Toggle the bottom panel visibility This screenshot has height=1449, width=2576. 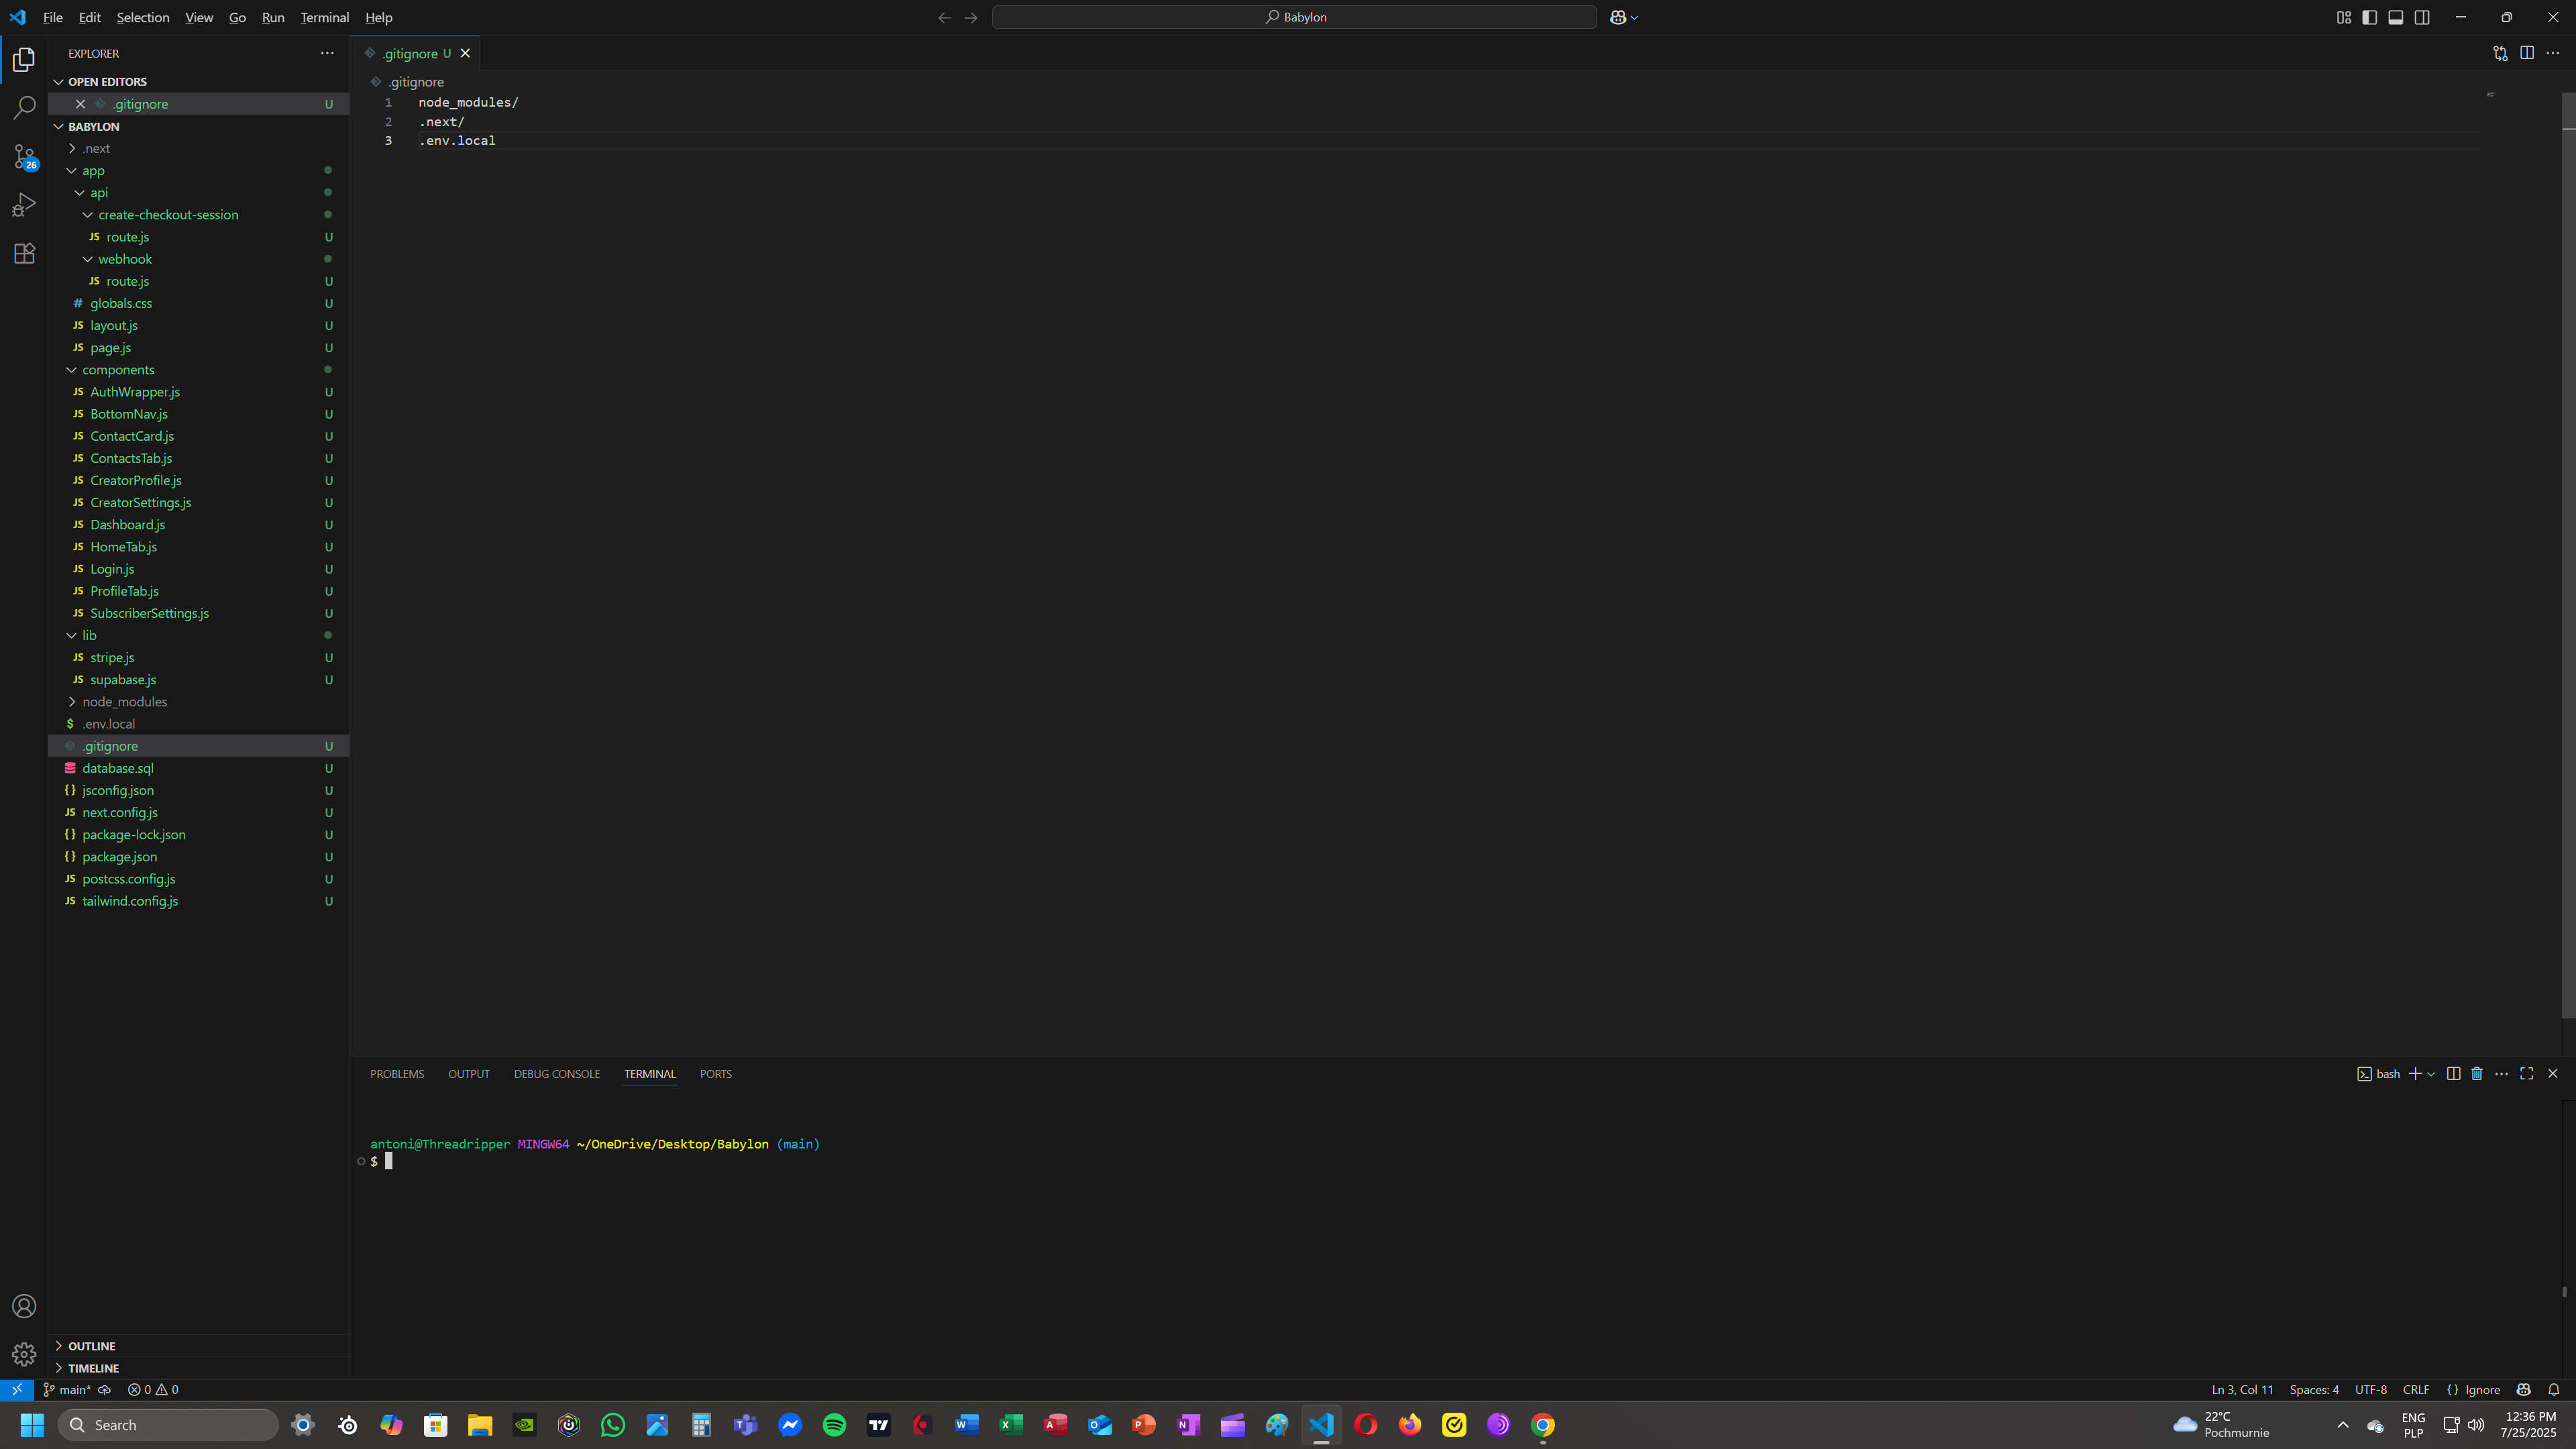[2395, 17]
